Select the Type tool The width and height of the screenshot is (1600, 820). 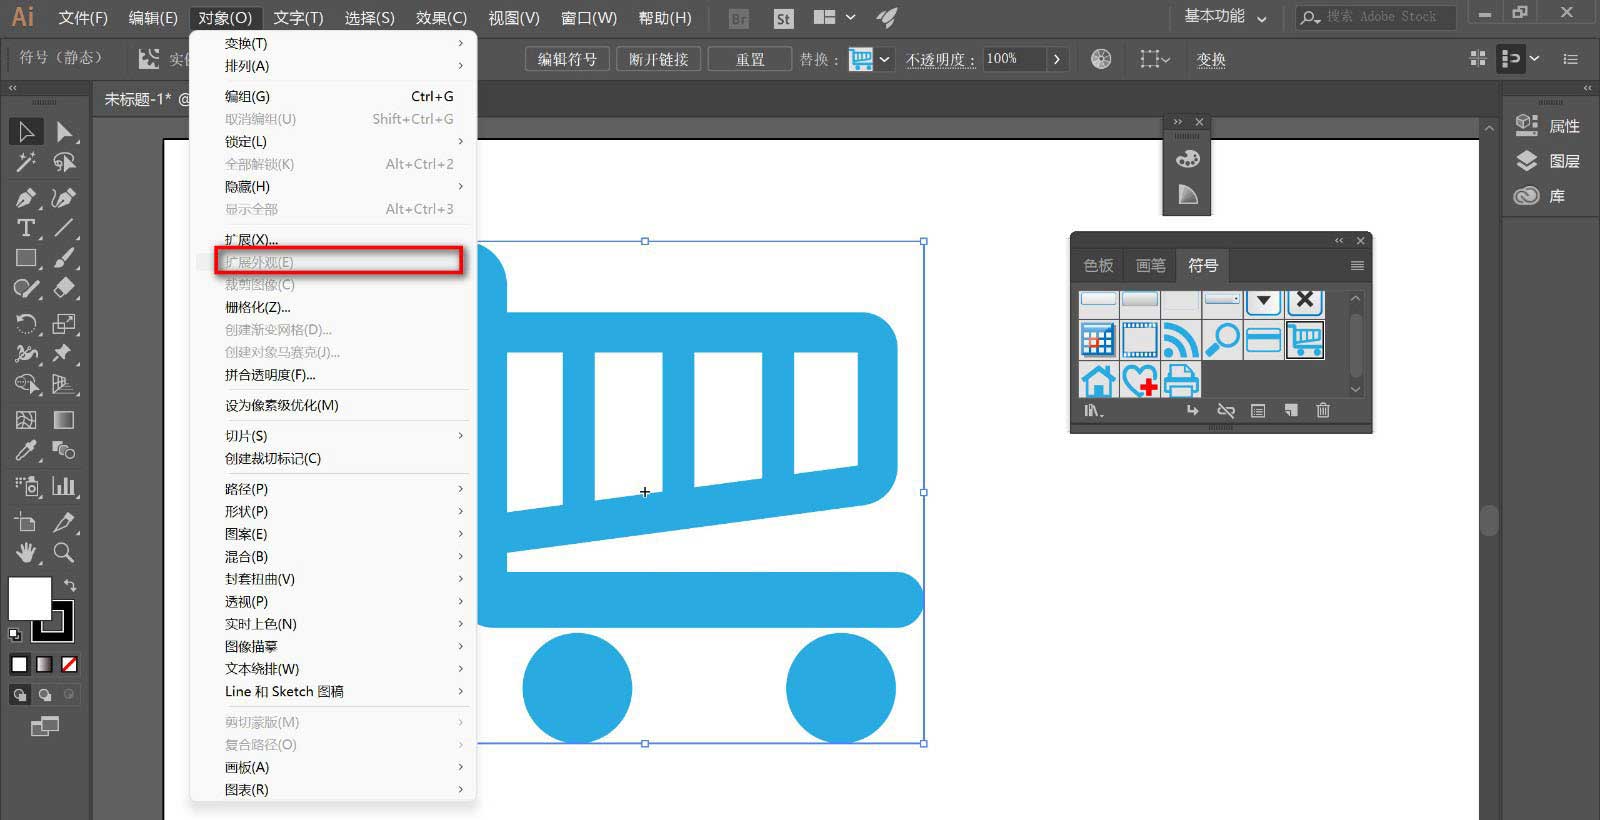26,228
